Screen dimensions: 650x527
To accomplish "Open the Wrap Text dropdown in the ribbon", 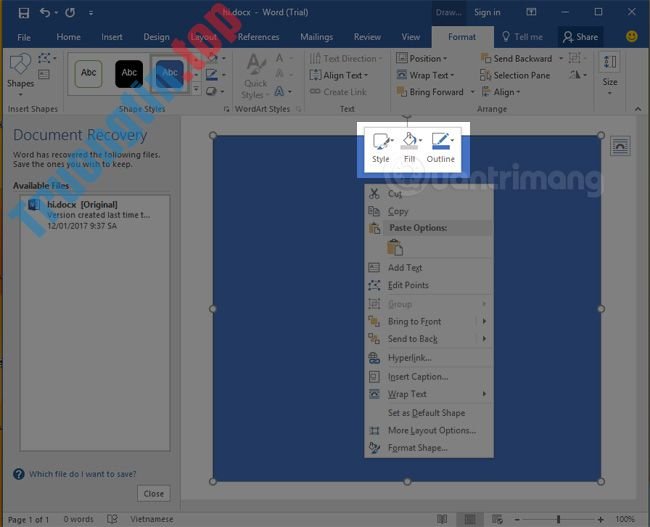I will 425,75.
